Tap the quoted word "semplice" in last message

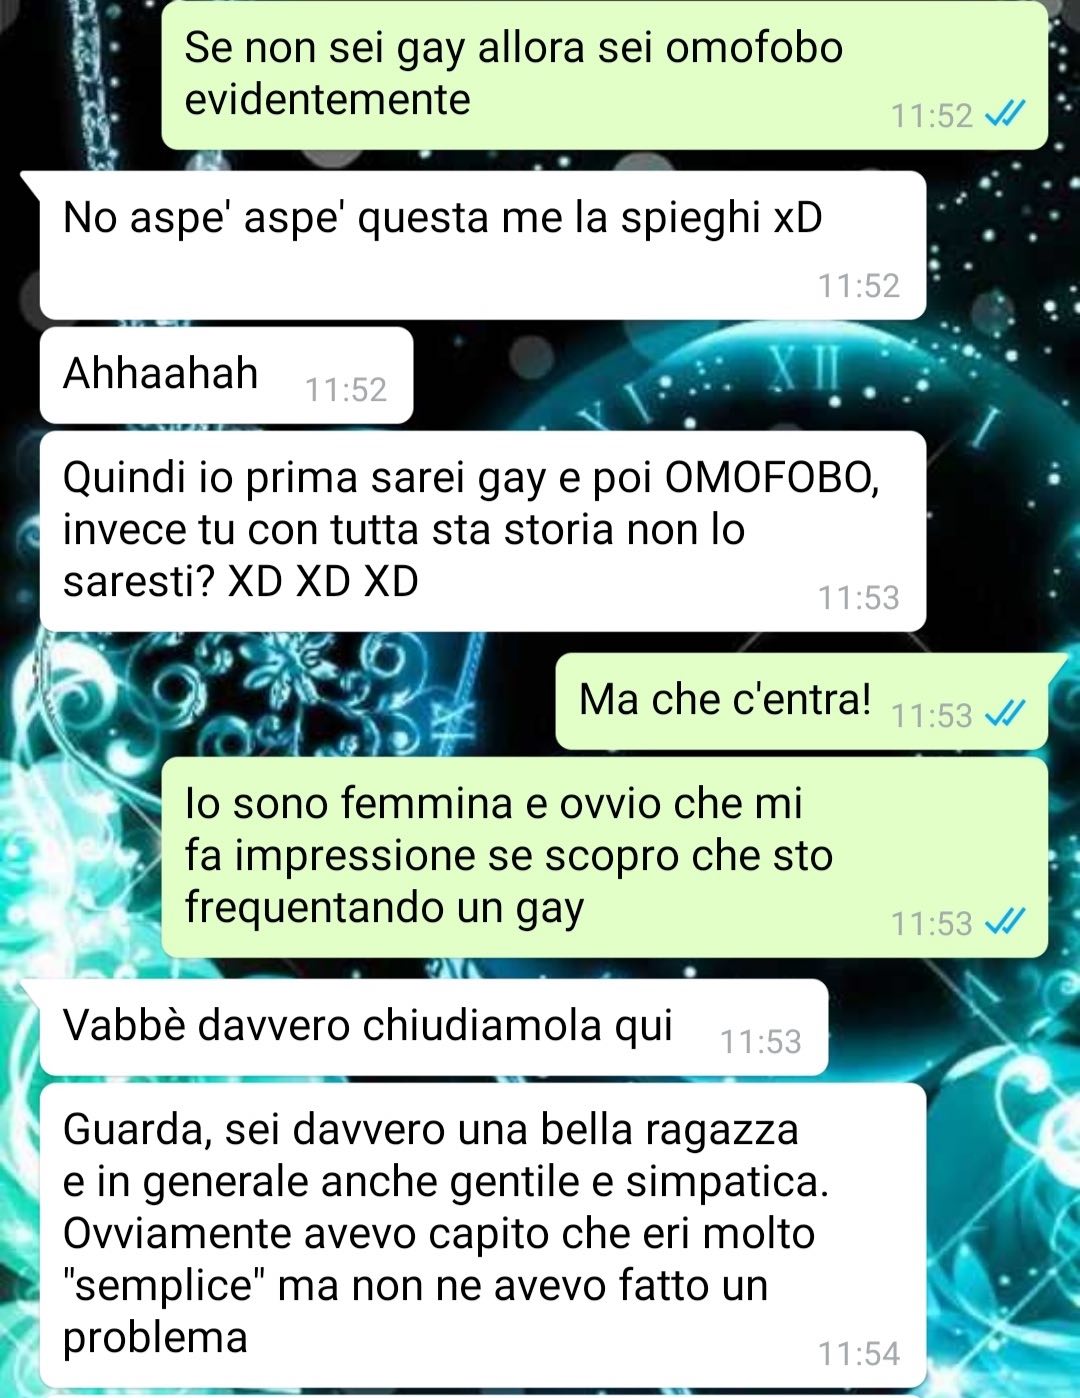point(163,1285)
